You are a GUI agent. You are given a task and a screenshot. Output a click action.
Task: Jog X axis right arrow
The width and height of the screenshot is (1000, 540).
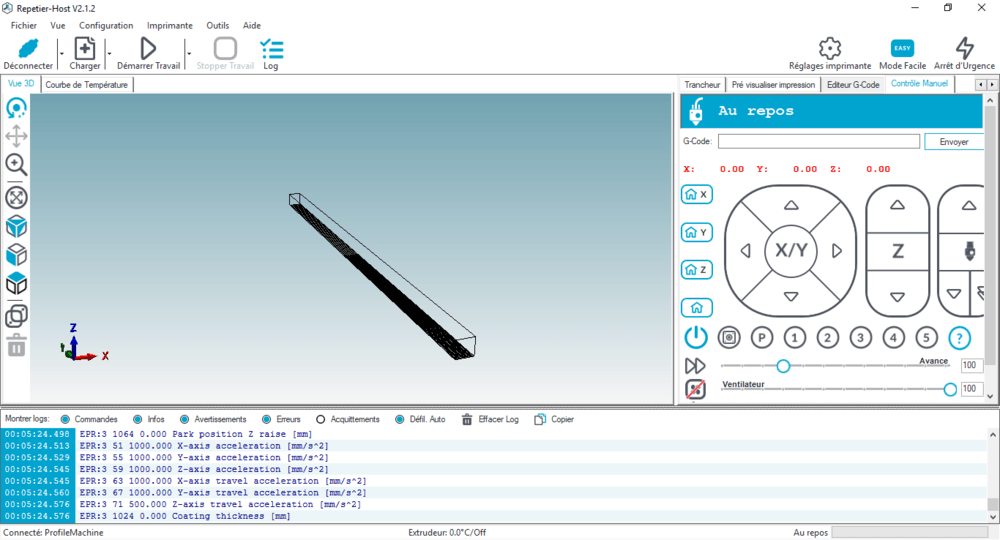point(837,251)
